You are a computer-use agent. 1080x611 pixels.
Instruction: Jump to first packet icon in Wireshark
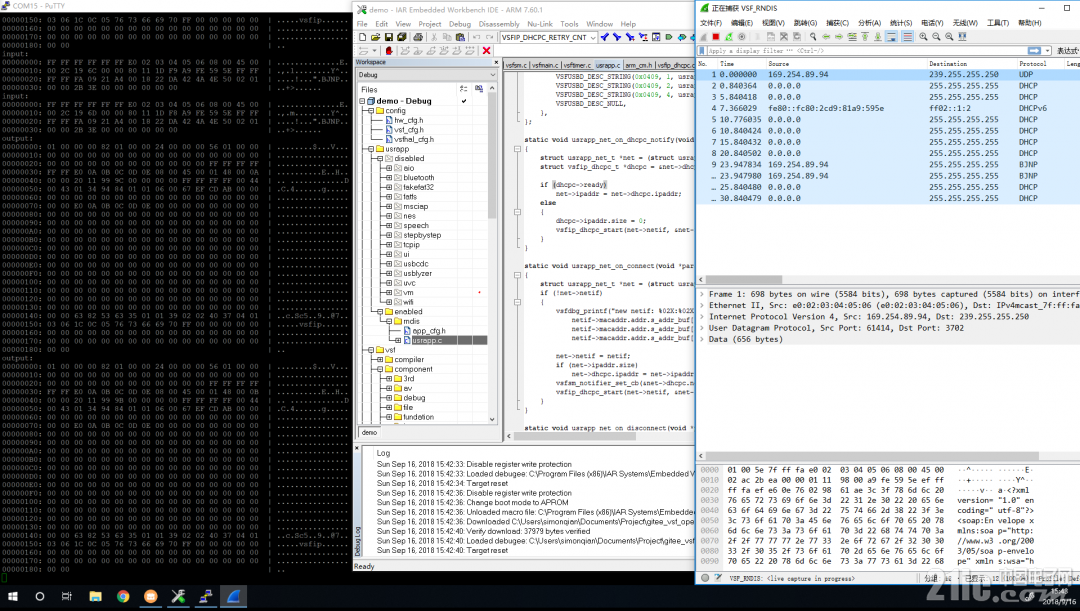(x=864, y=37)
